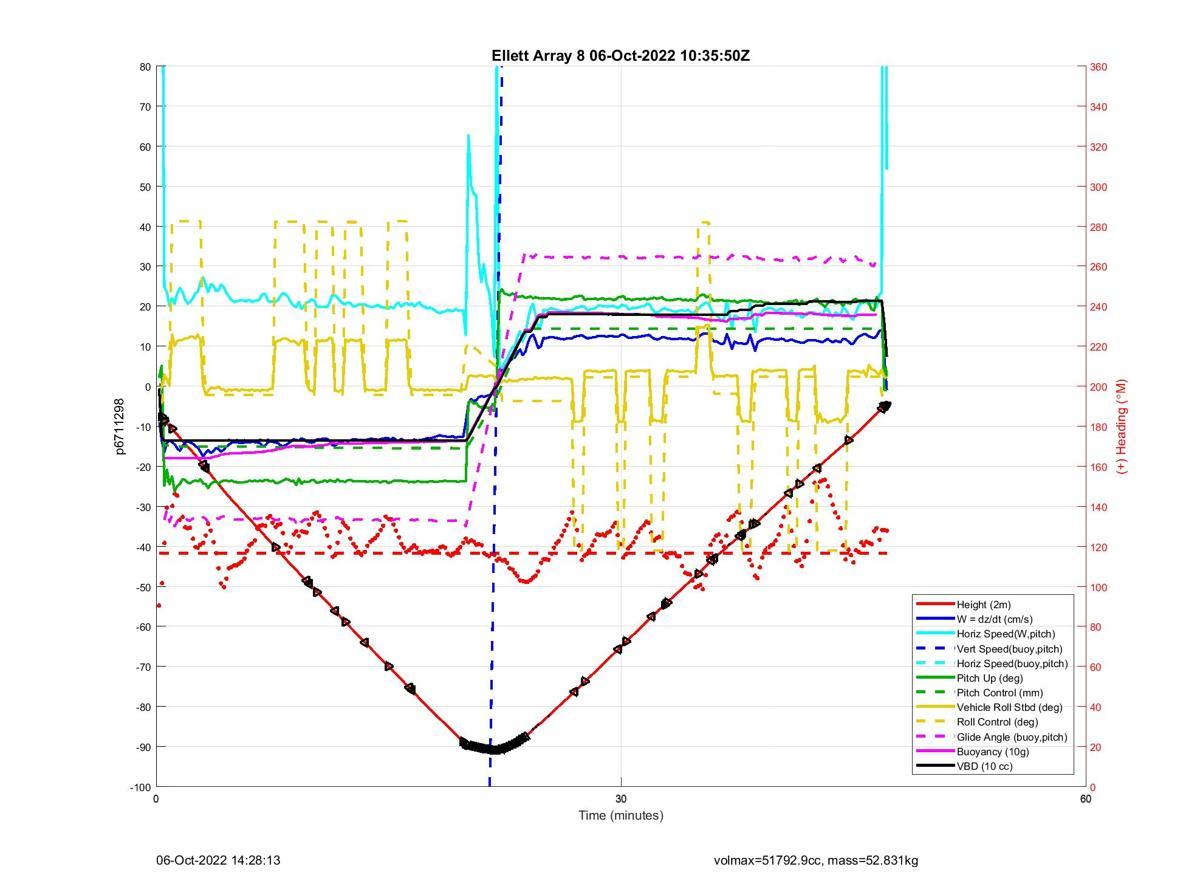Click the plot title "Ellett Array 8 06-Oct-2022 10:35:50Z"
1200x885 pixels.
[x=620, y=56]
